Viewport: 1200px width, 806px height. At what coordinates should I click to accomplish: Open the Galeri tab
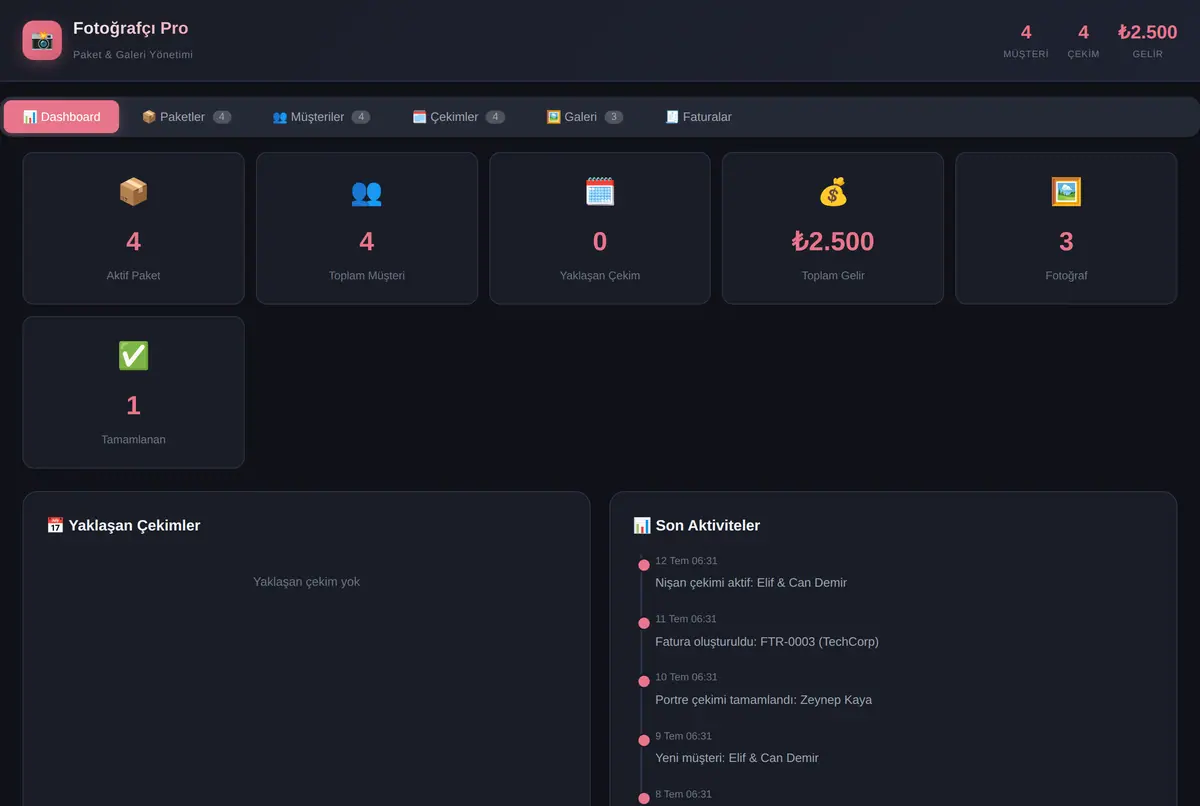[x=584, y=117]
